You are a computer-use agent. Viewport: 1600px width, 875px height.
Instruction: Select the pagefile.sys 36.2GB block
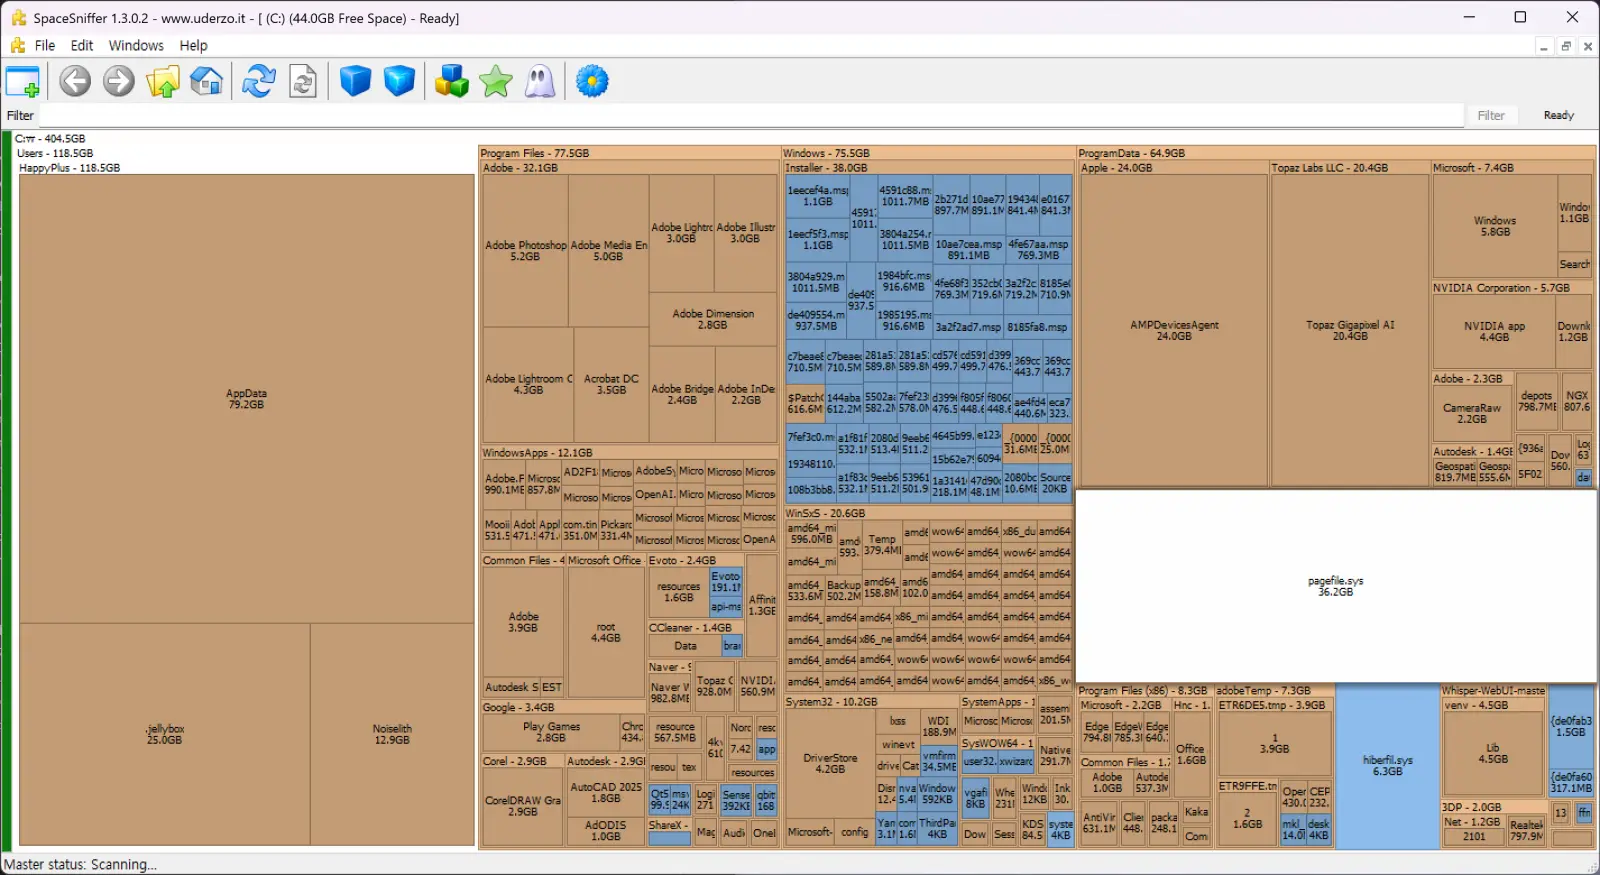point(1335,586)
